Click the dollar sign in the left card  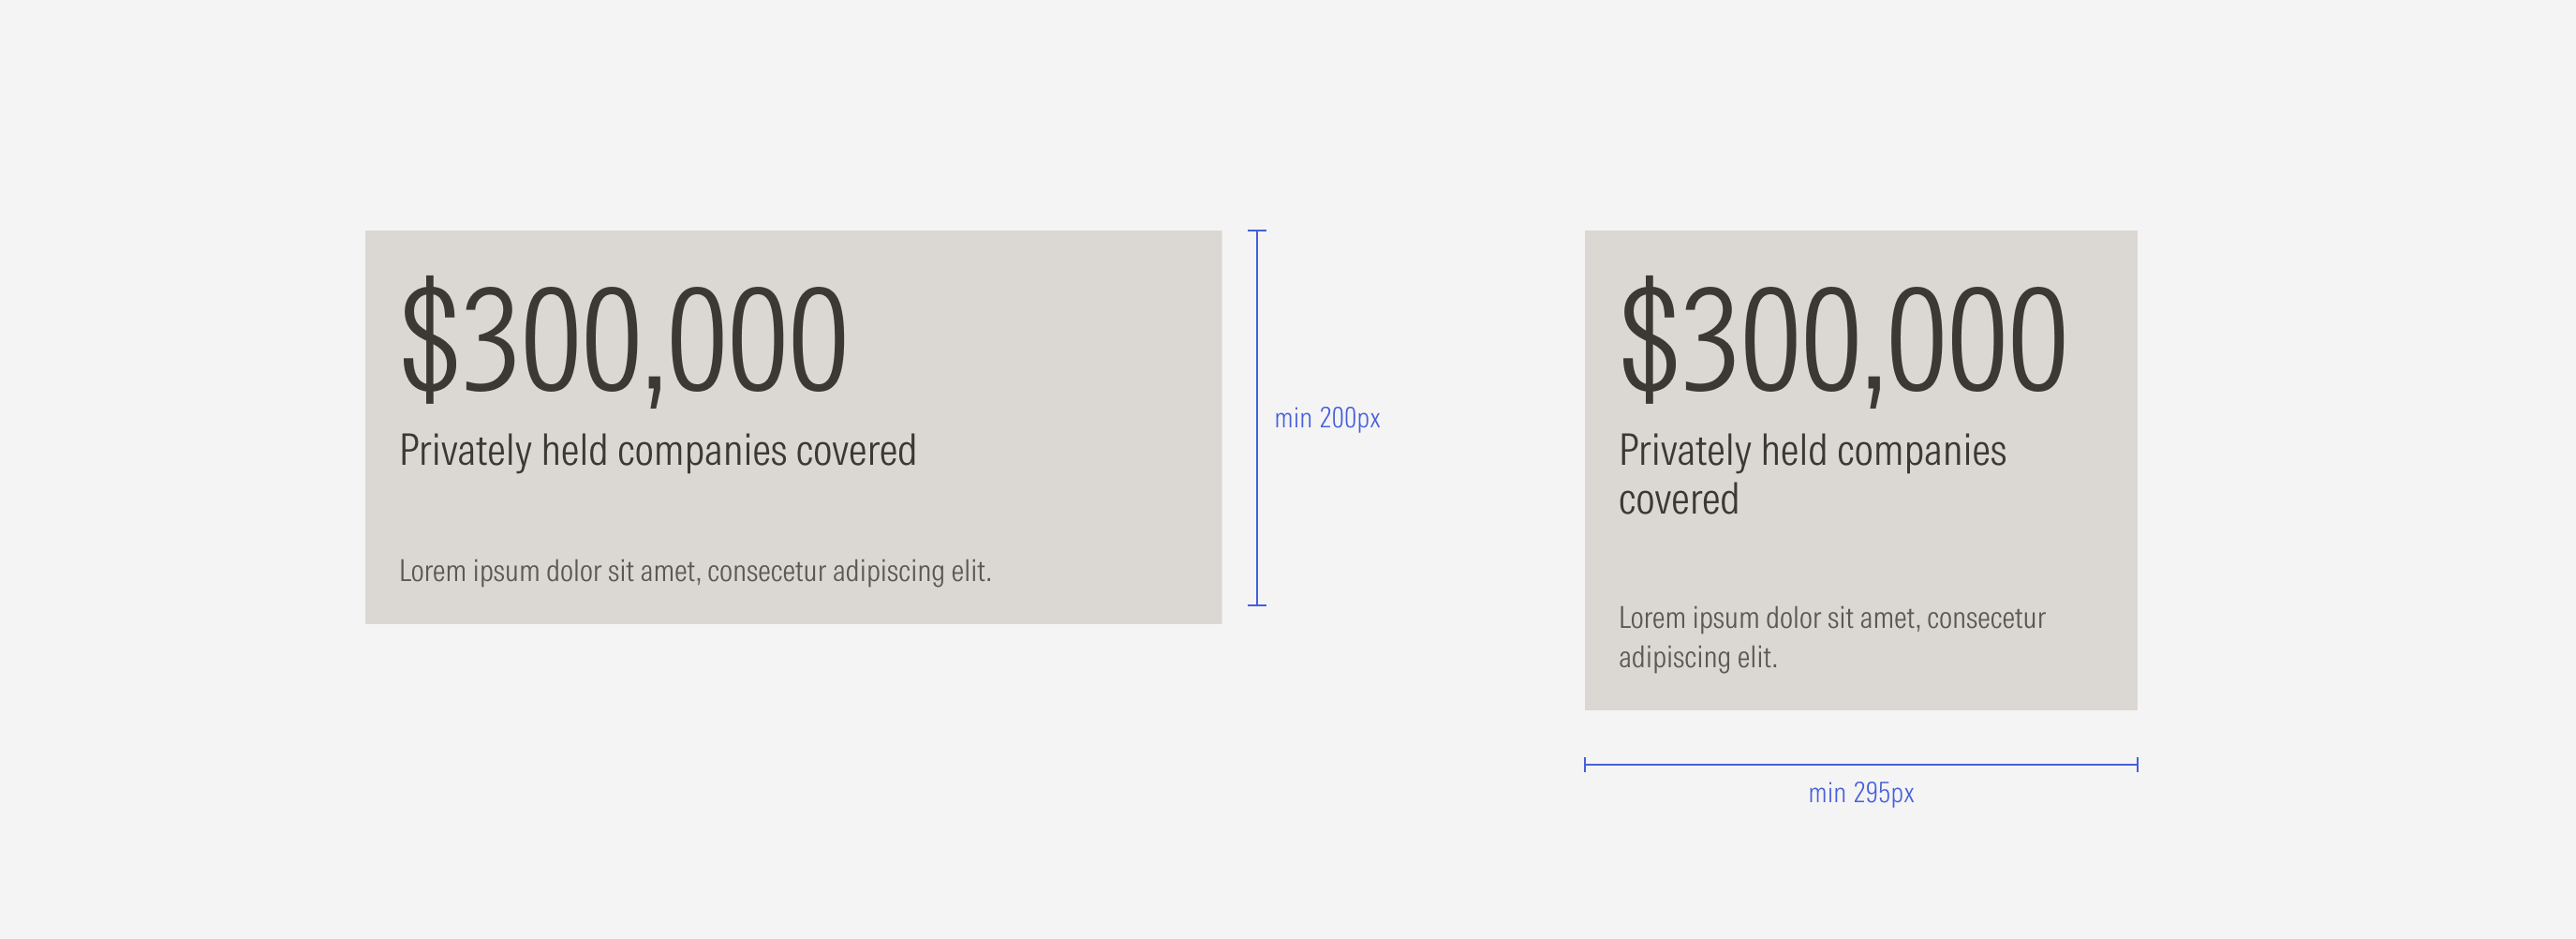[429, 340]
